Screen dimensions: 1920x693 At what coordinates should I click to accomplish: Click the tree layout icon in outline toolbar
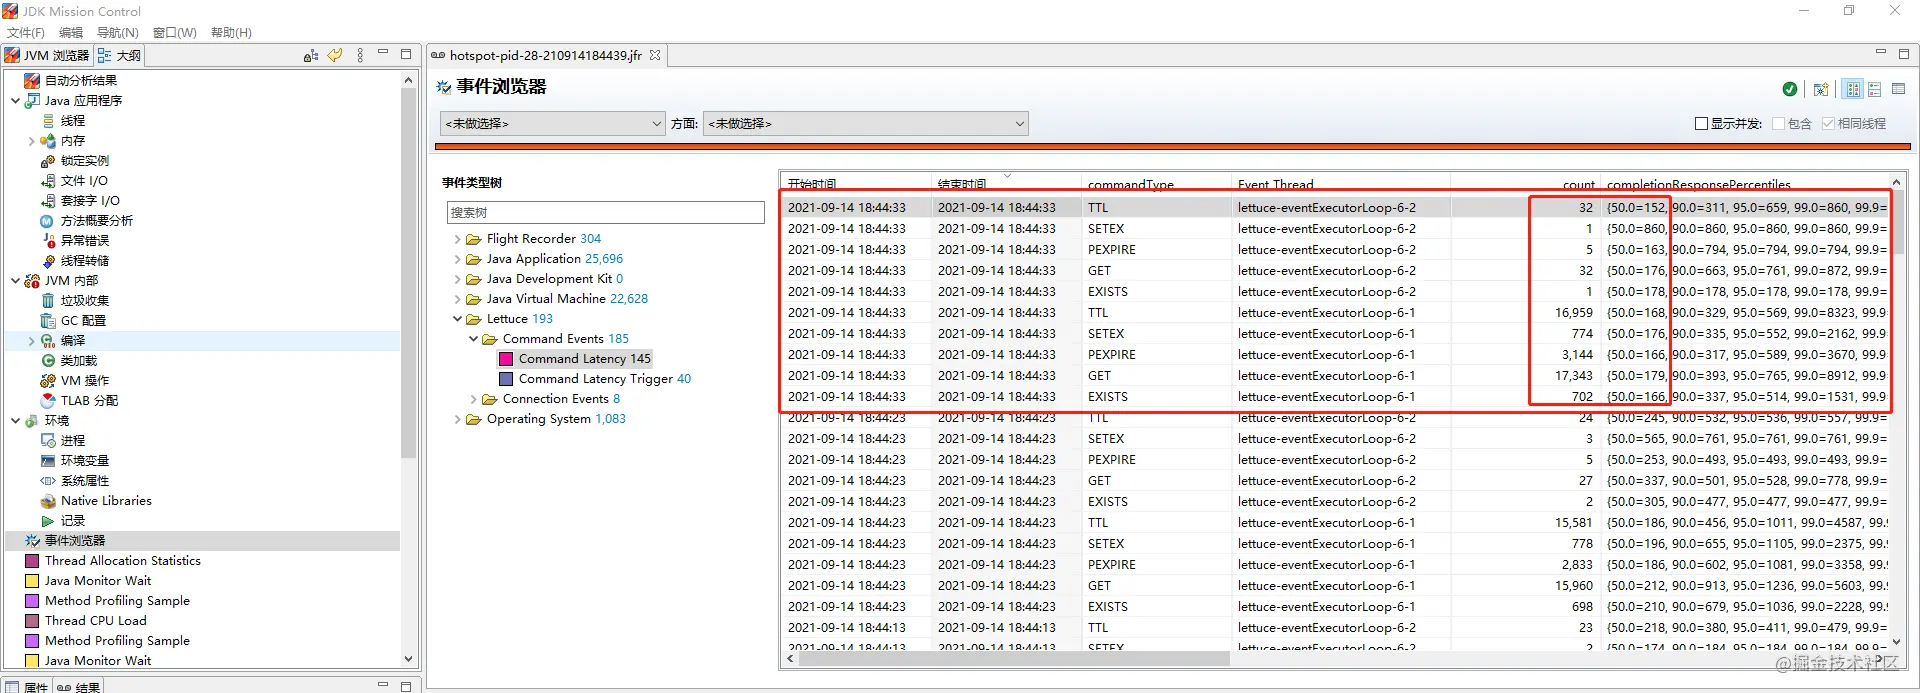(311, 56)
